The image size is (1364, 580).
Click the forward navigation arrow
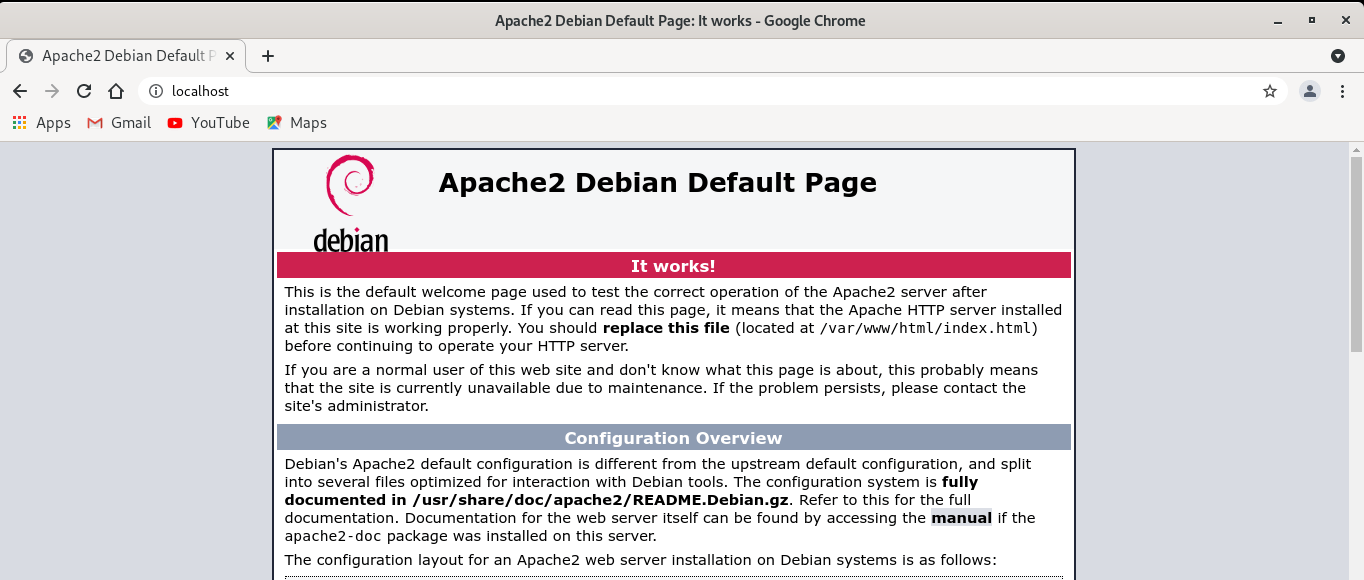tap(51, 90)
